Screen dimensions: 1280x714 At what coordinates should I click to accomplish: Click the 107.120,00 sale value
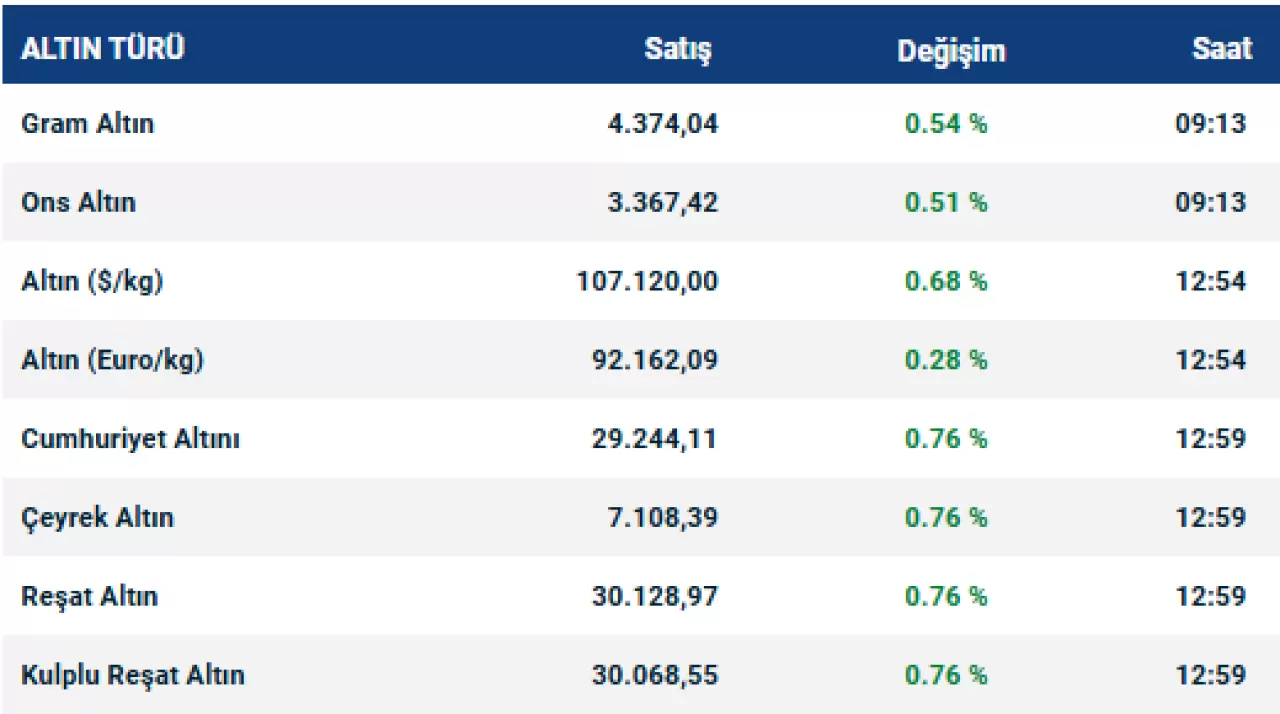click(x=647, y=281)
